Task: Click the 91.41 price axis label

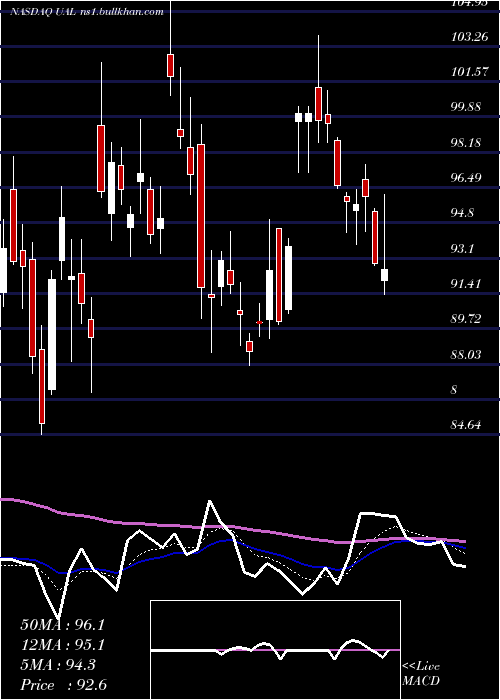Action: [x=467, y=283]
